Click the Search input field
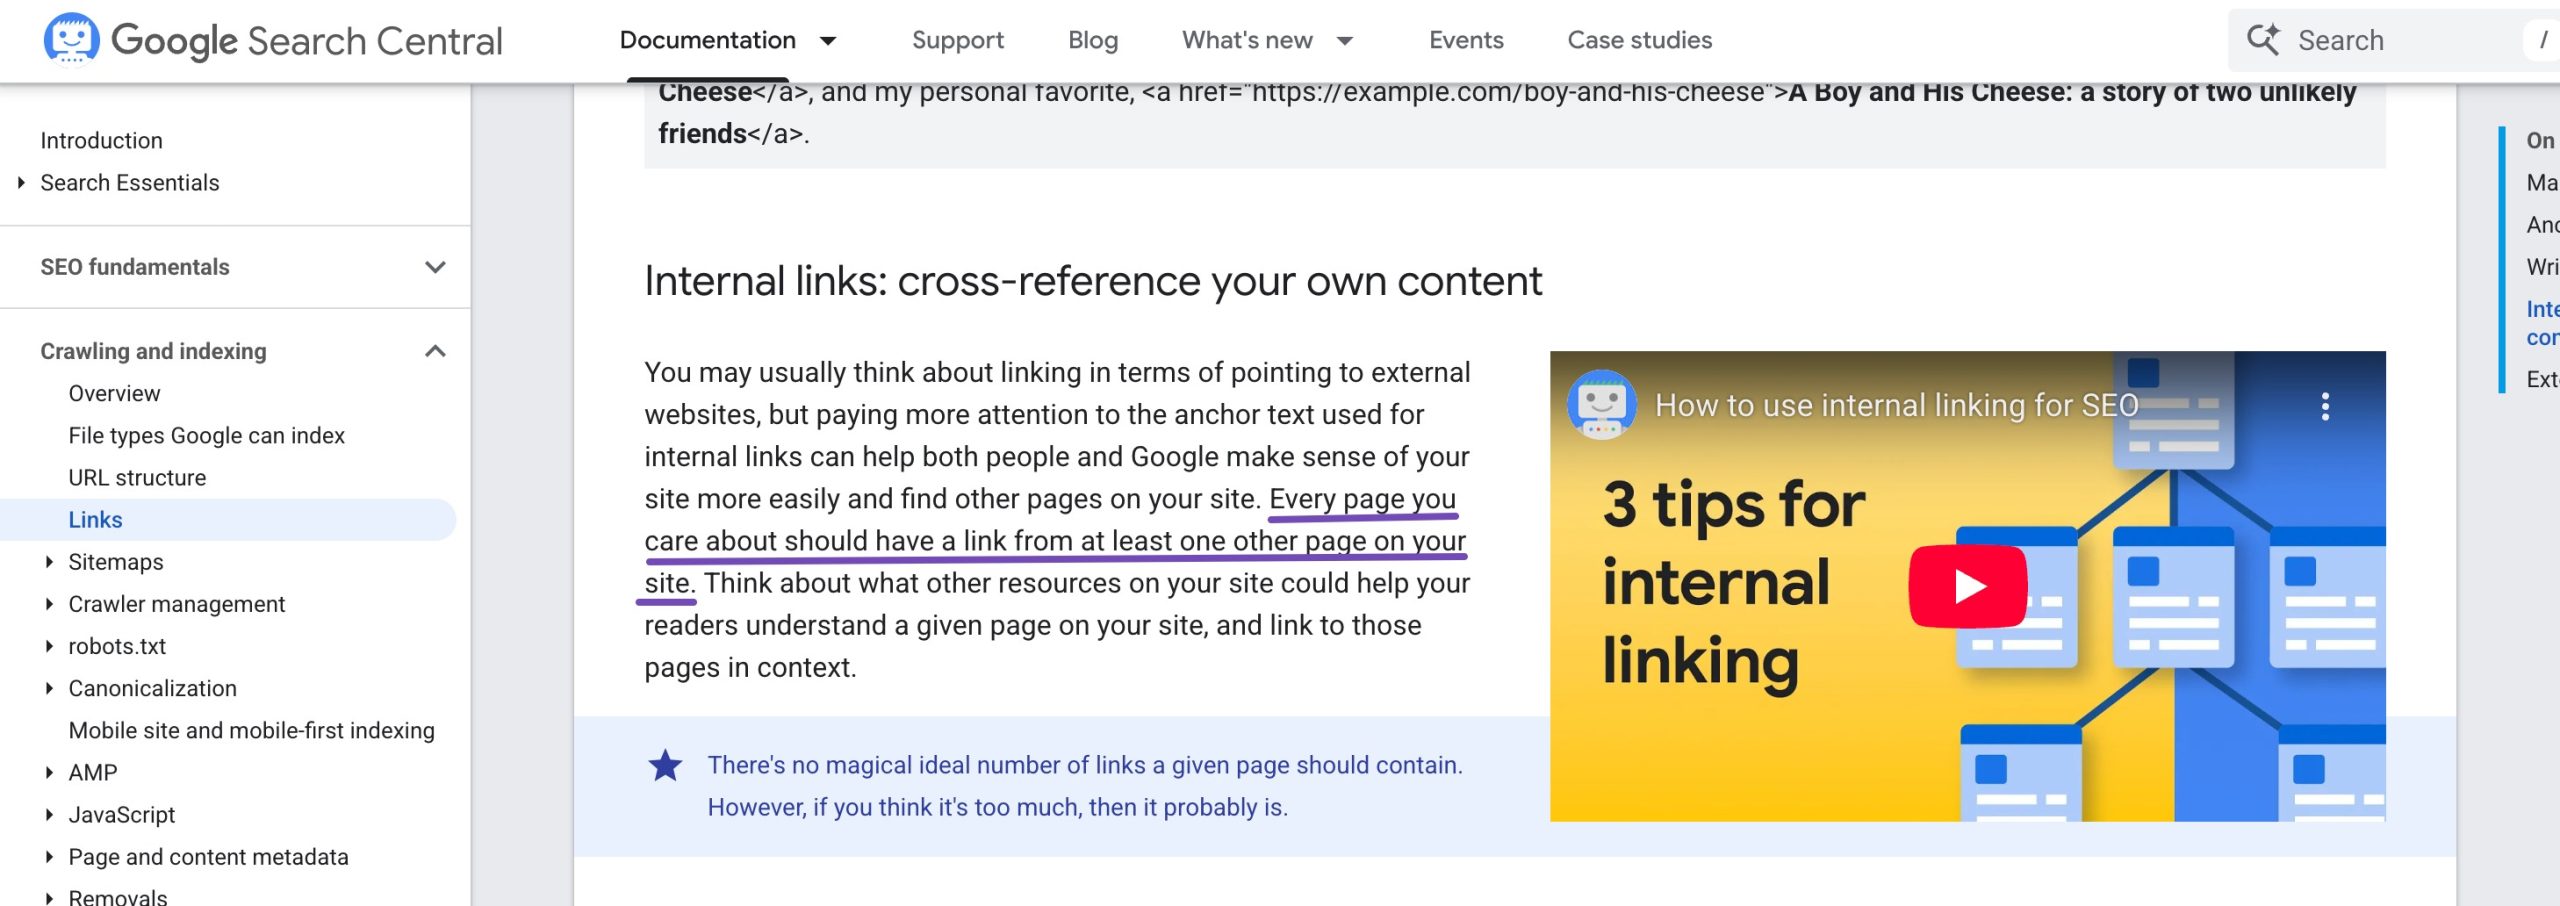Image resolution: width=2560 pixels, height=906 pixels. point(2400,40)
